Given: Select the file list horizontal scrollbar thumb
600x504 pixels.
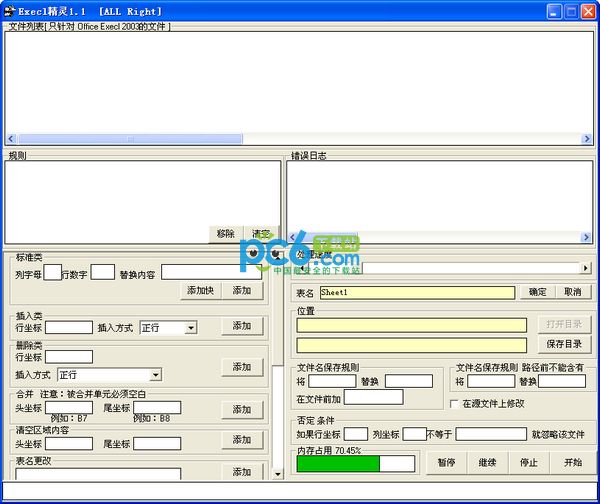Looking at the screenshot, I should point(130,139).
